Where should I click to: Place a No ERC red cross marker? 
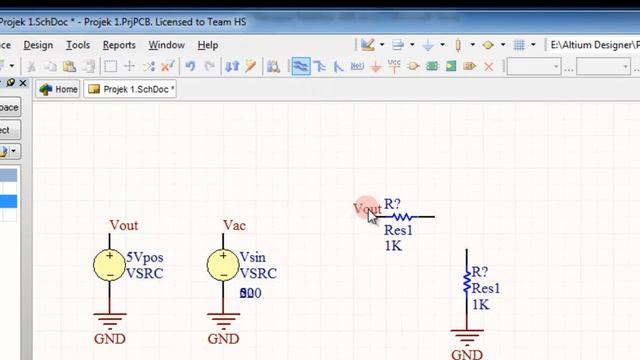click(489, 67)
